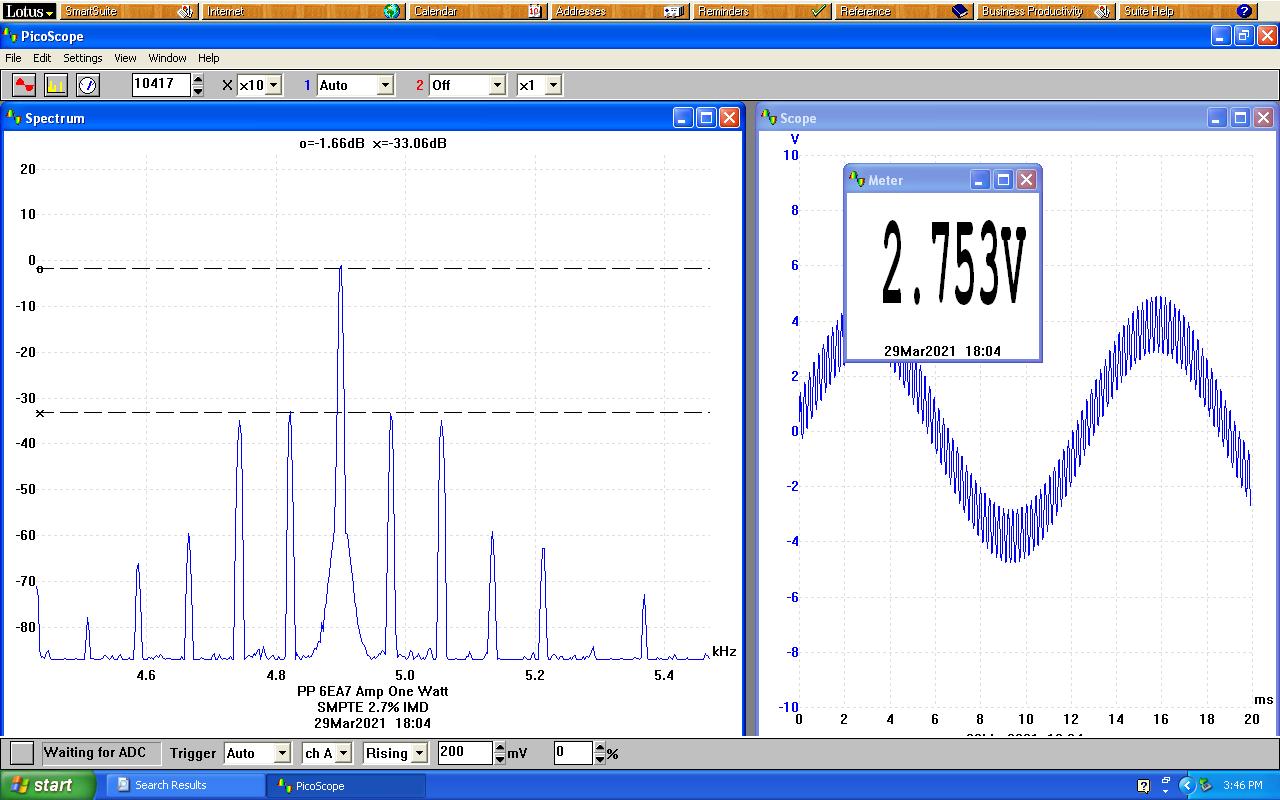
Task: Click the Waiting for ADC status text
Action: [x=95, y=753]
